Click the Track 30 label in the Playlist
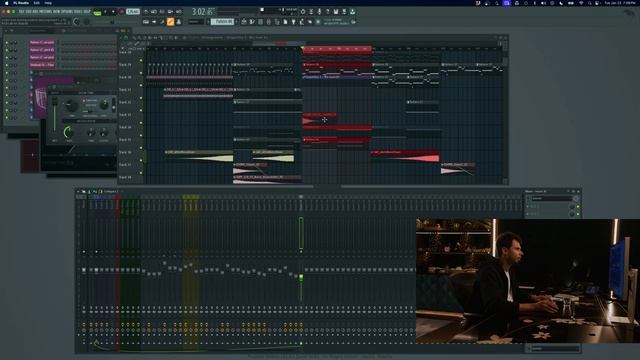Screen dimensions: 640x360 125,77
